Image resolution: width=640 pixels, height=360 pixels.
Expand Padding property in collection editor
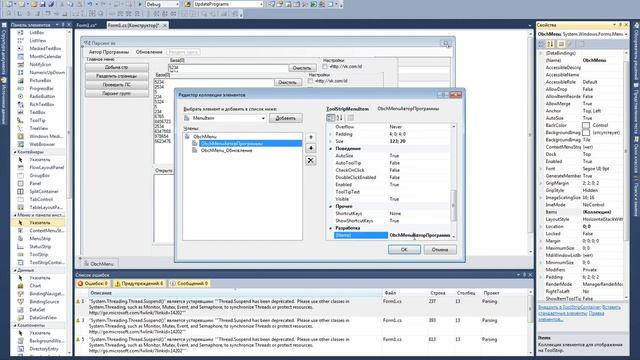click(x=331, y=134)
